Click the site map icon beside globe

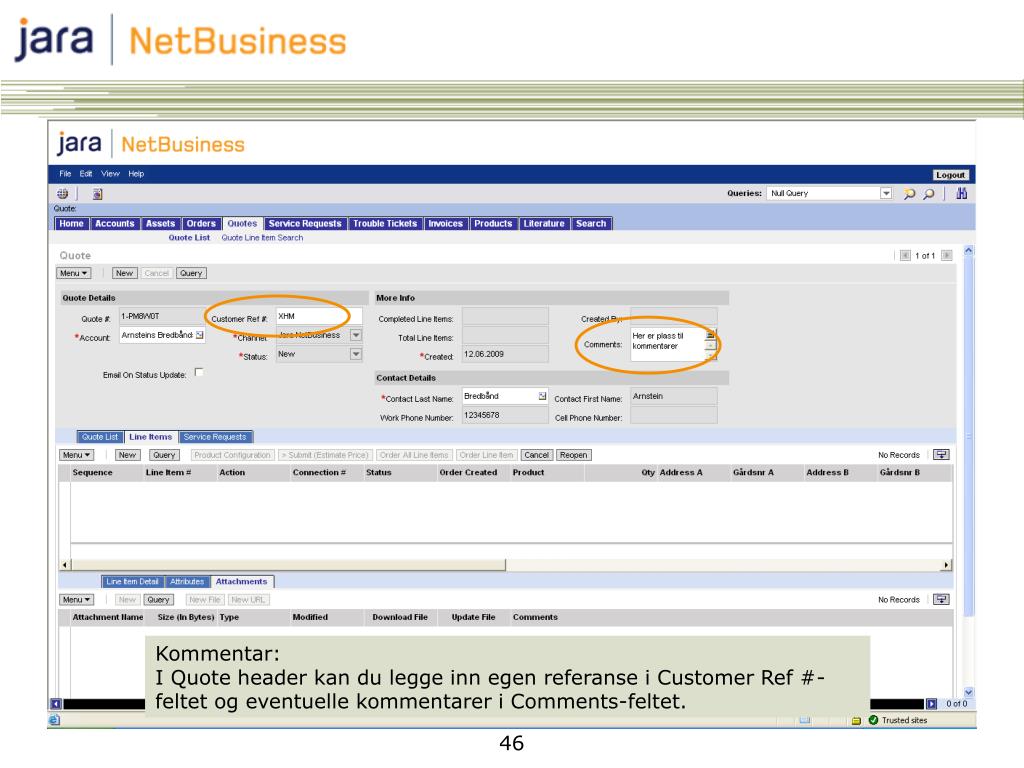97,193
